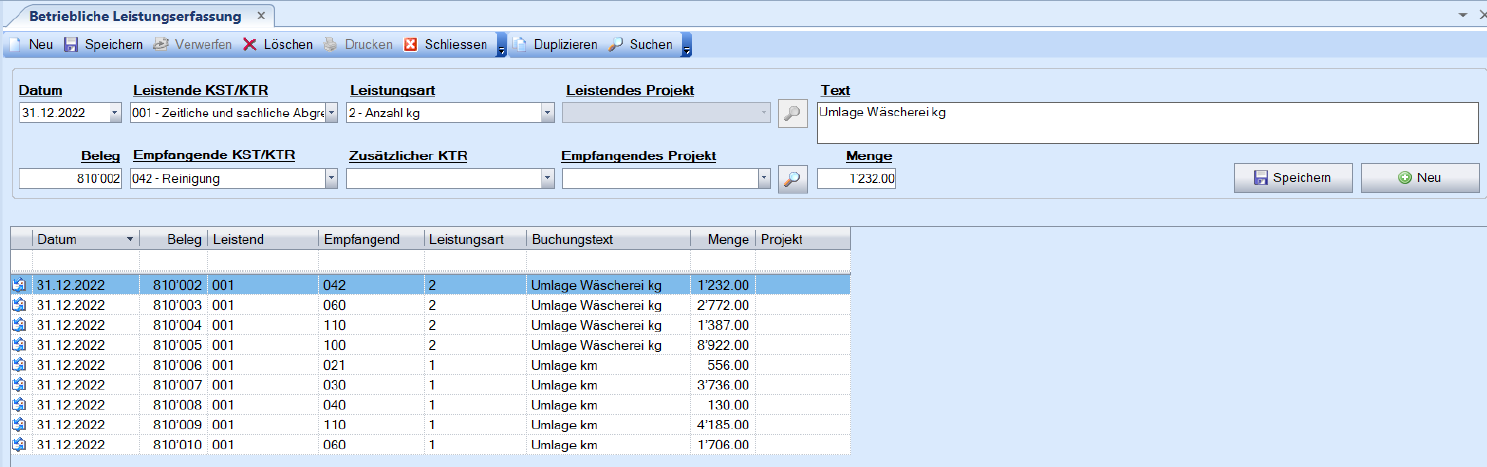Open row icon for Beleg 810'005
This screenshot has width=1487, height=467.
click(x=20, y=345)
